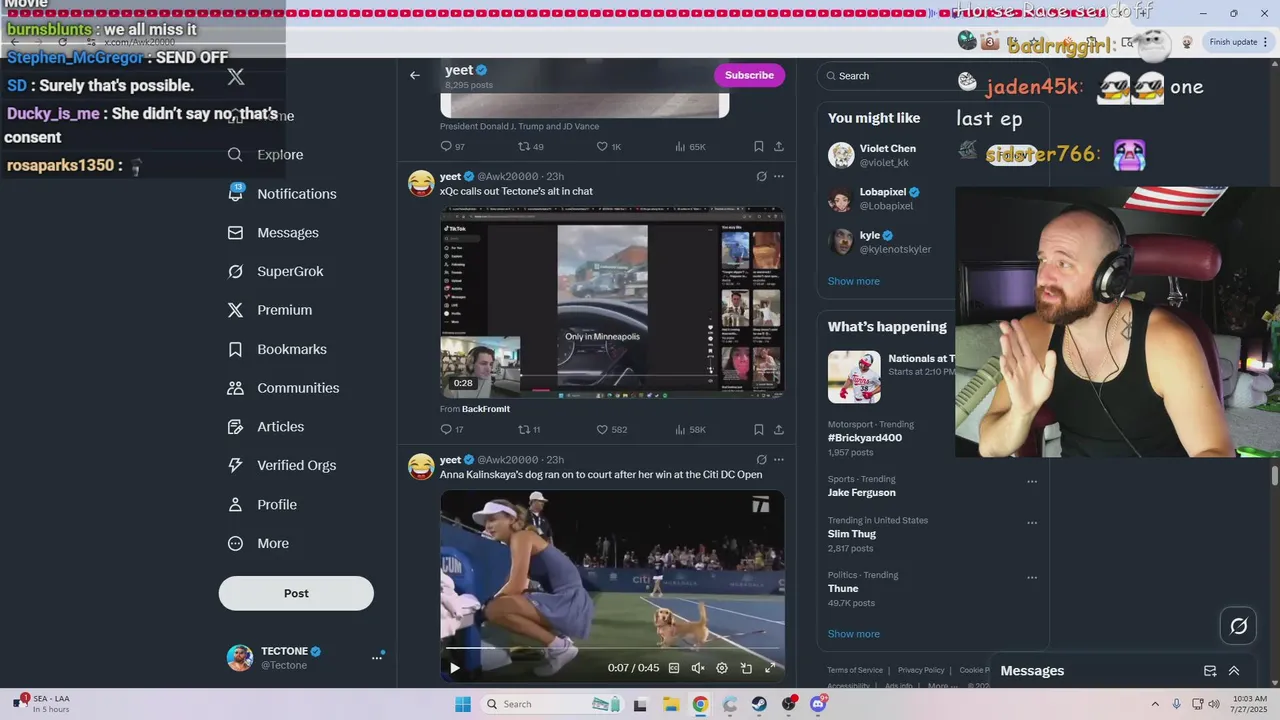Click the X logo in the sidebar
This screenshot has width=1280, height=720.
[236, 77]
